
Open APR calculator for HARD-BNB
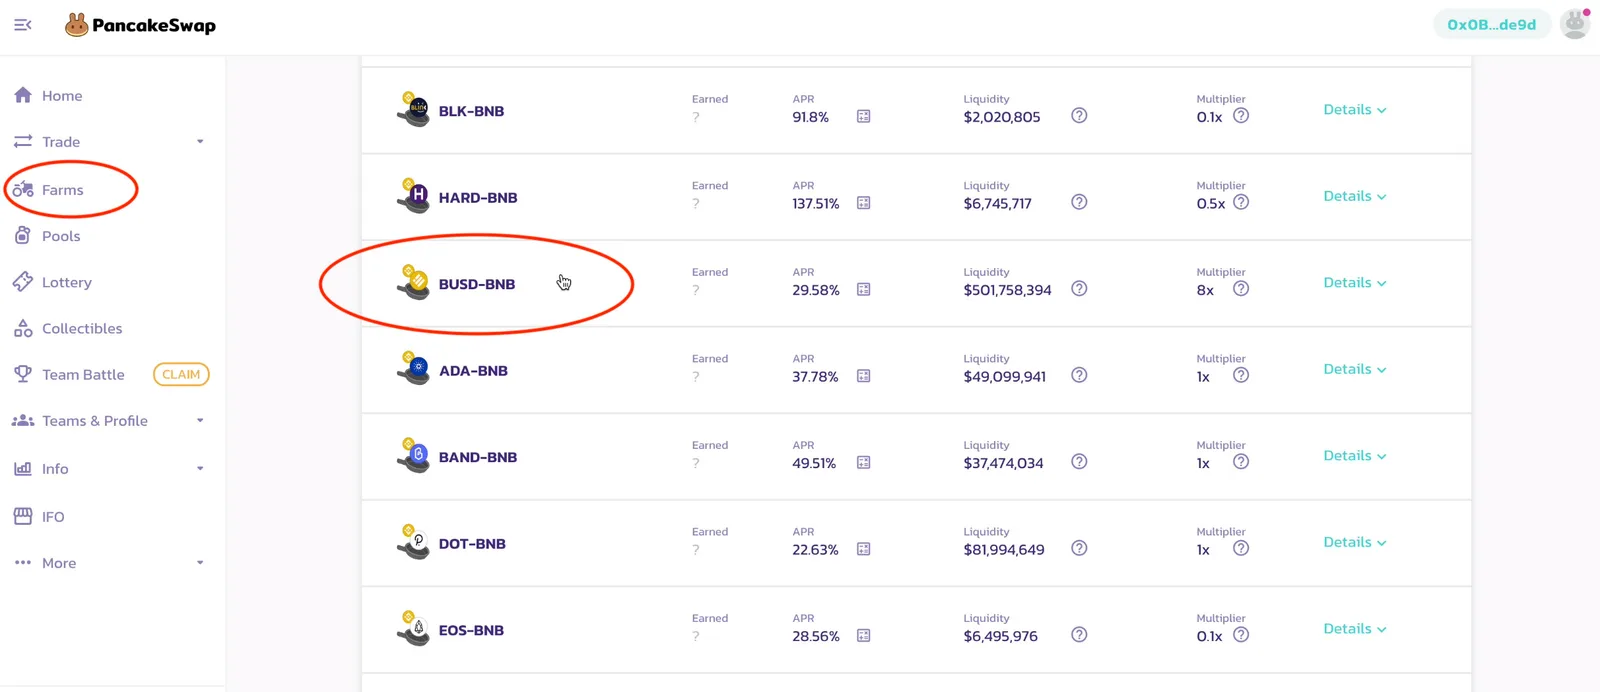click(x=864, y=203)
